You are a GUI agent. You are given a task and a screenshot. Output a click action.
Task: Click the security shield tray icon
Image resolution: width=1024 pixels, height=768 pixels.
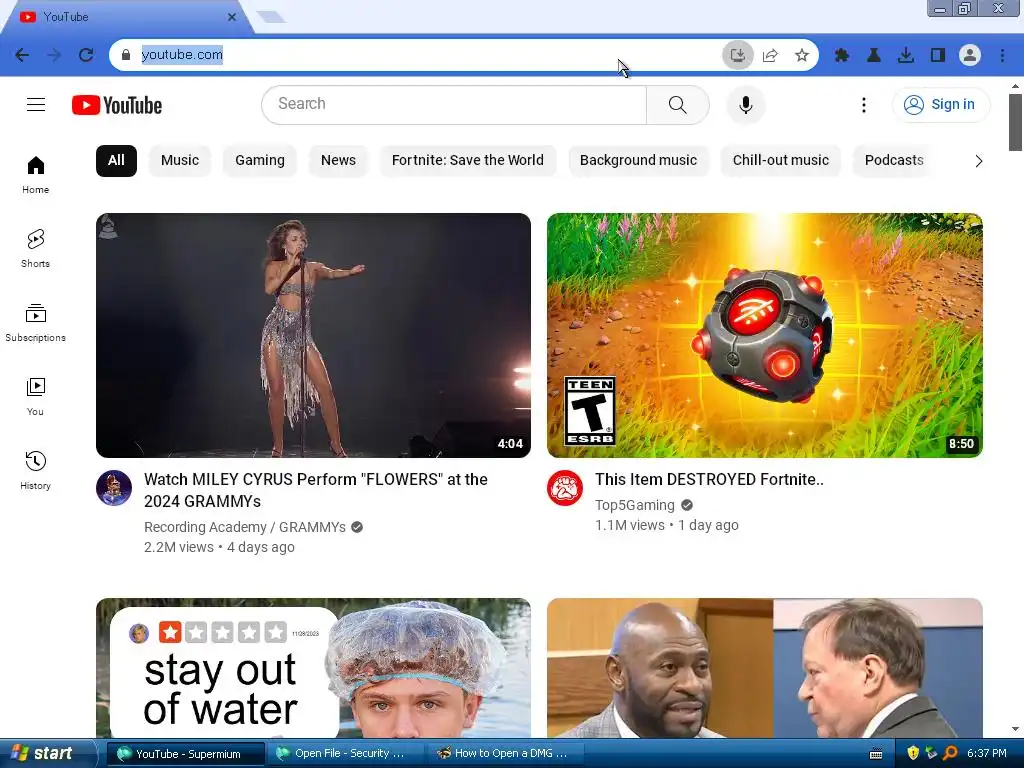tap(913, 753)
